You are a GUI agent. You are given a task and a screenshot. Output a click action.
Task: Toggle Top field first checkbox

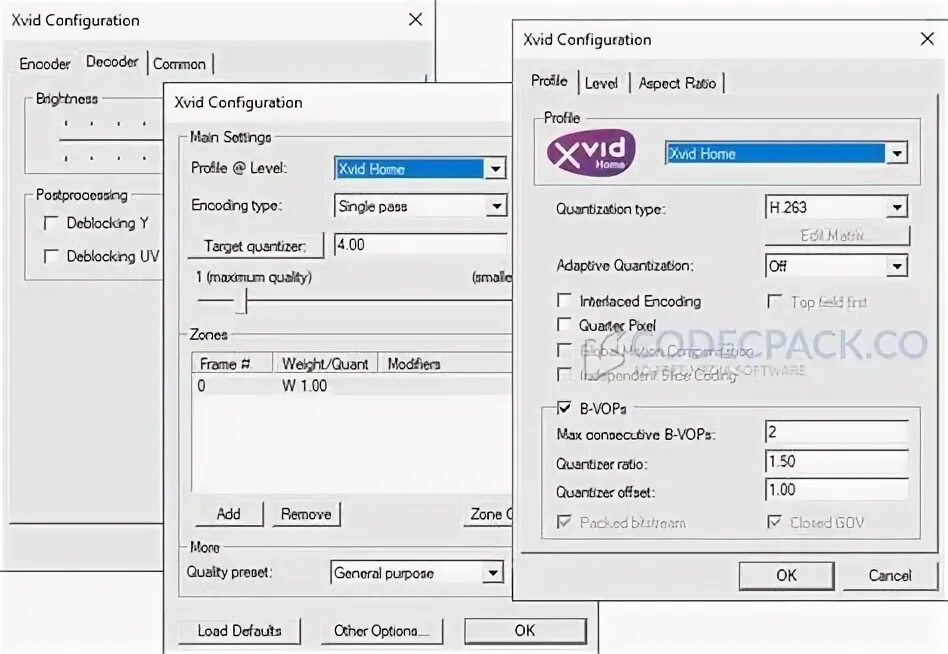pos(774,300)
